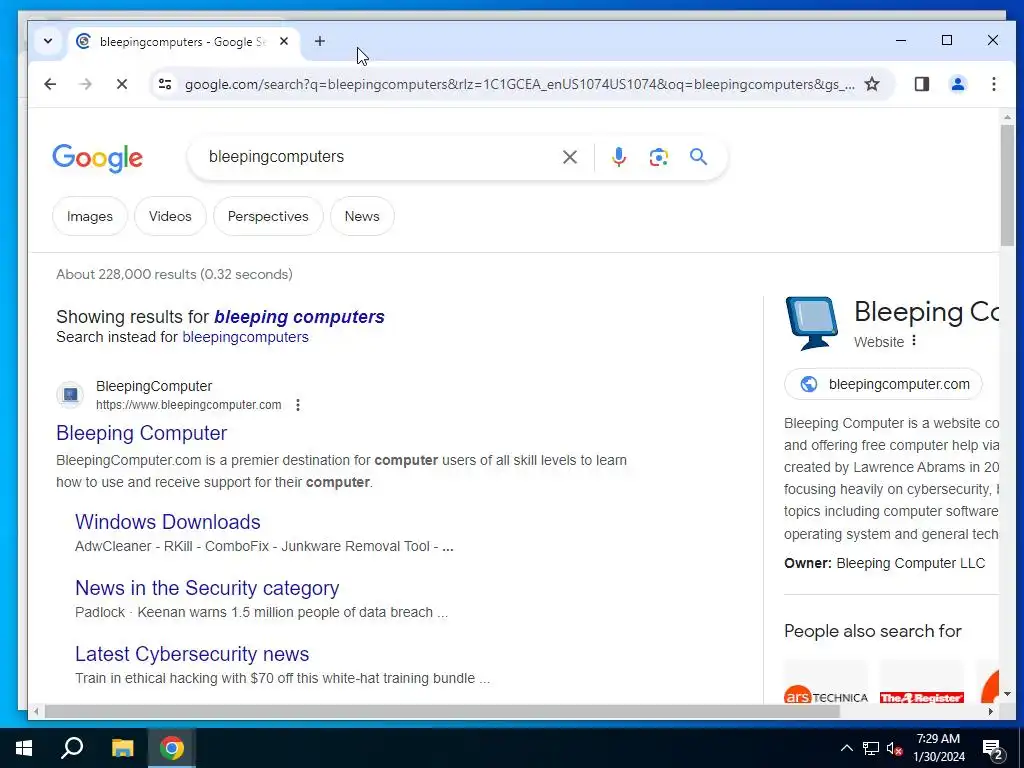Screen dimensions: 1024x768
Task: Filter results by Perspectives
Action: [268, 216]
